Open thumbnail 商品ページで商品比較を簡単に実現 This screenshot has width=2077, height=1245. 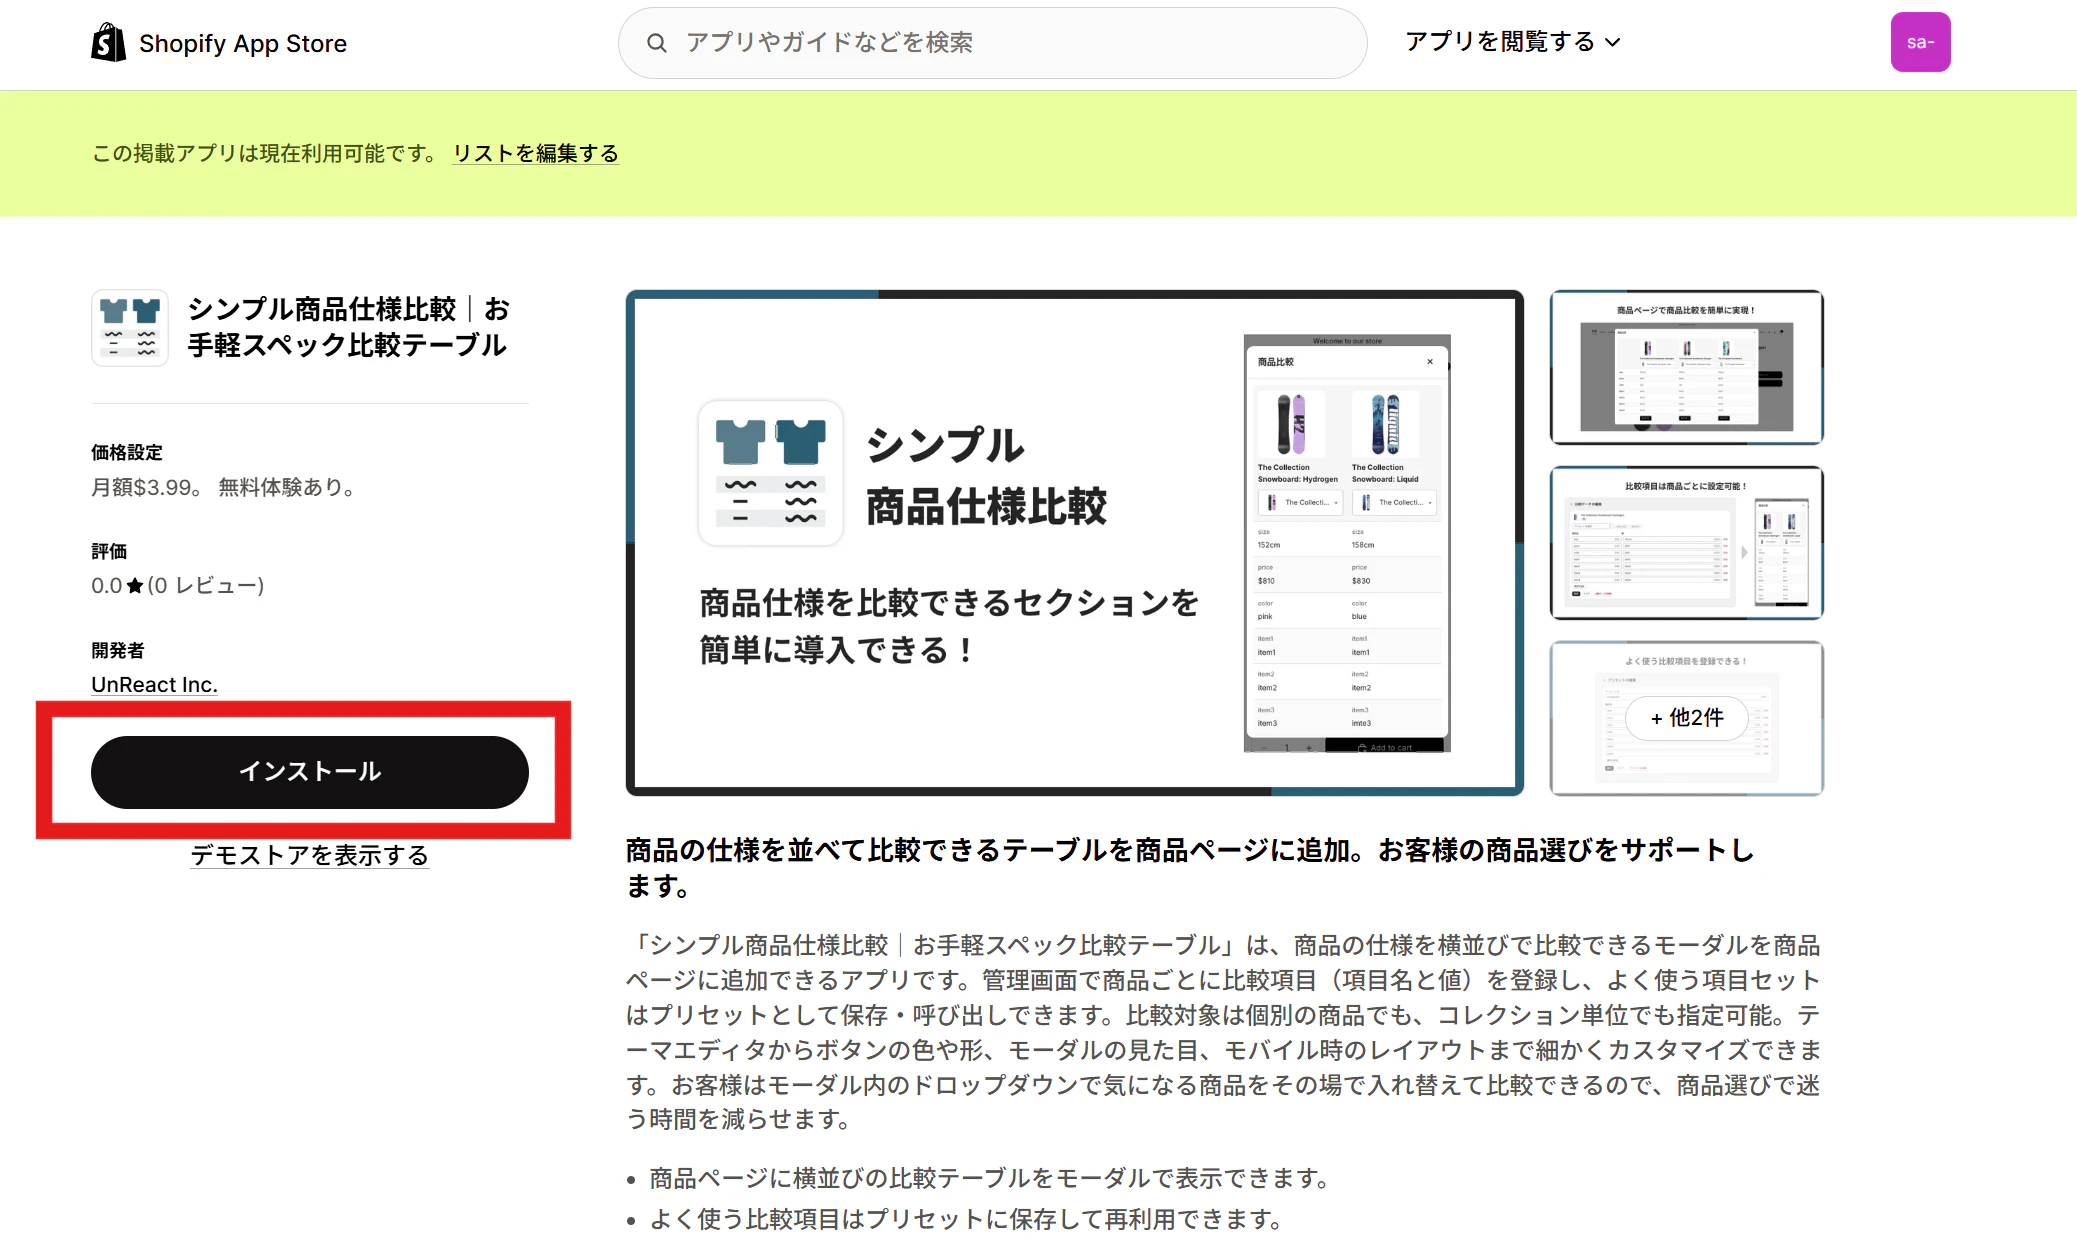click(1687, 367)
